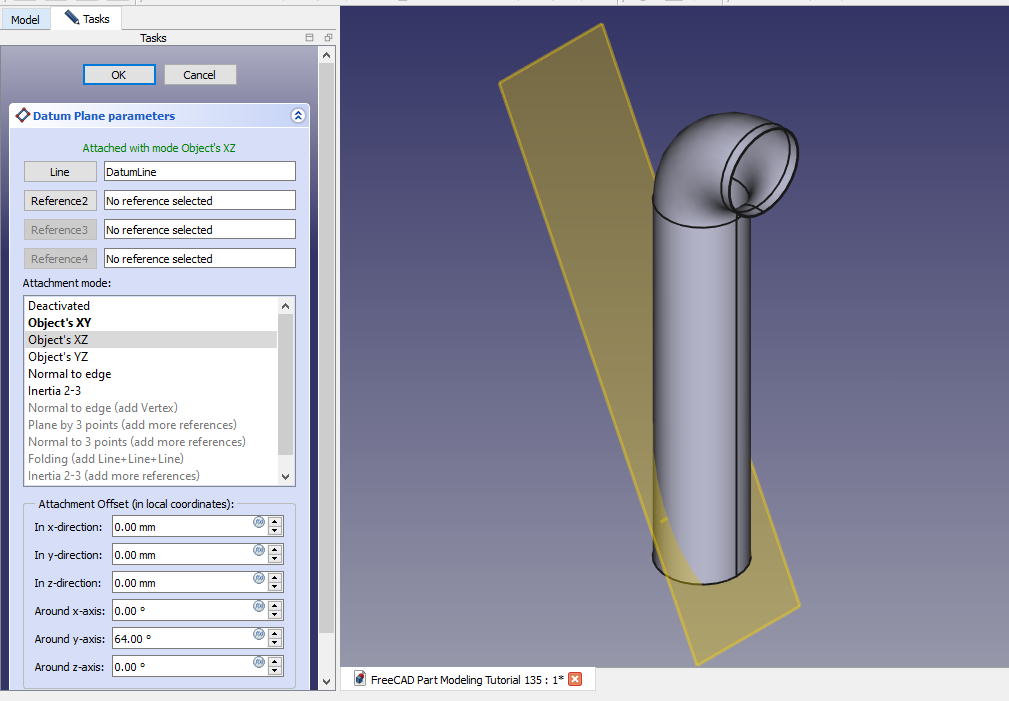Screen dimensions: 1009x701
Task: Click the Line reference button
Action: tap(60, 172)
